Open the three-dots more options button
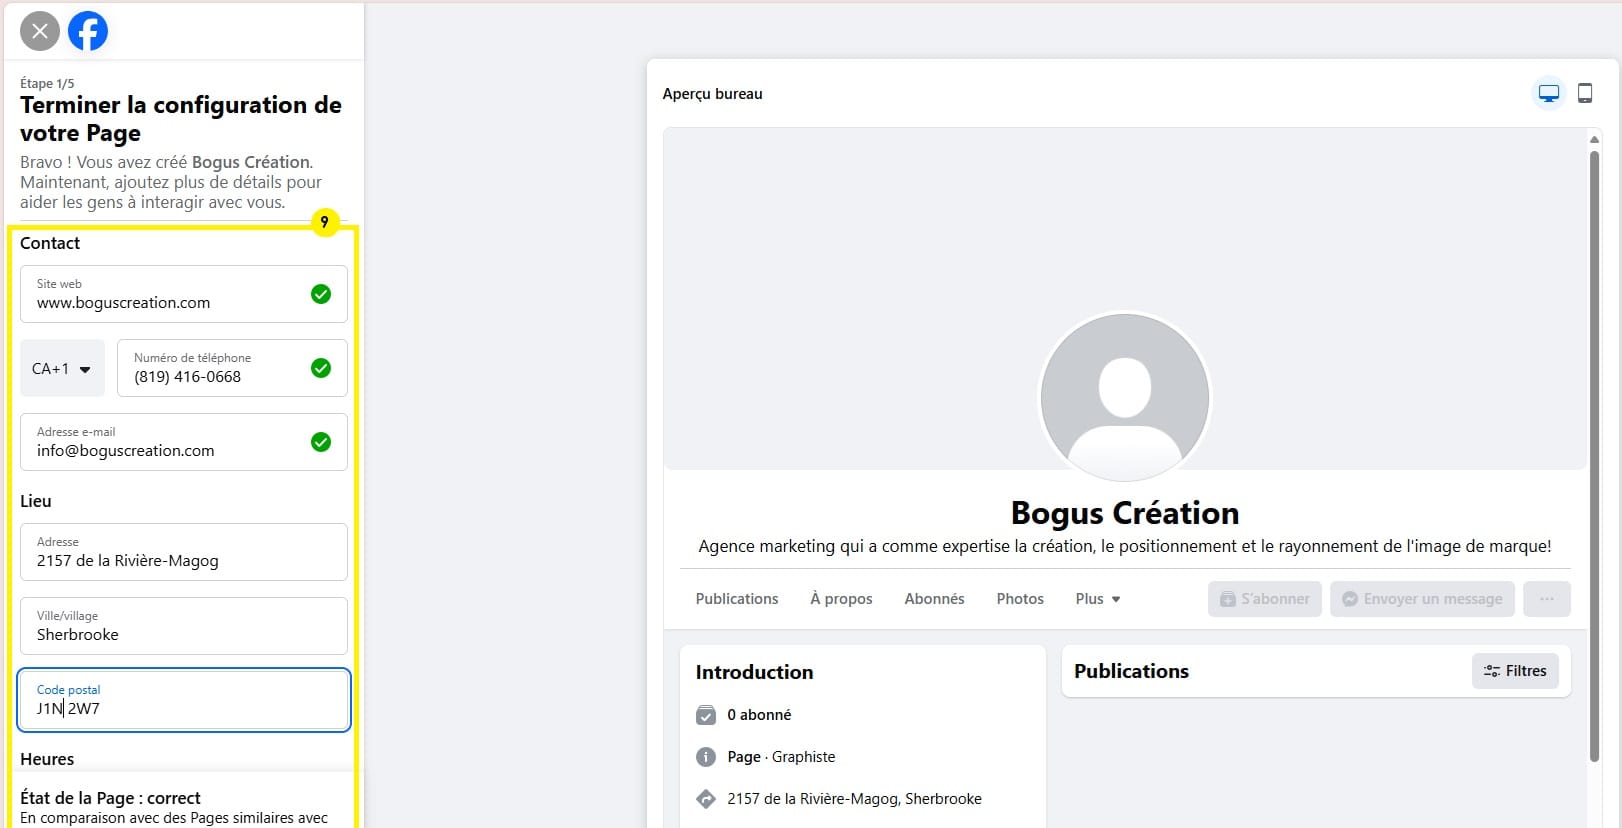Image resolution: width=1622 pixels, height=828 pixels. pos(1547,599)
